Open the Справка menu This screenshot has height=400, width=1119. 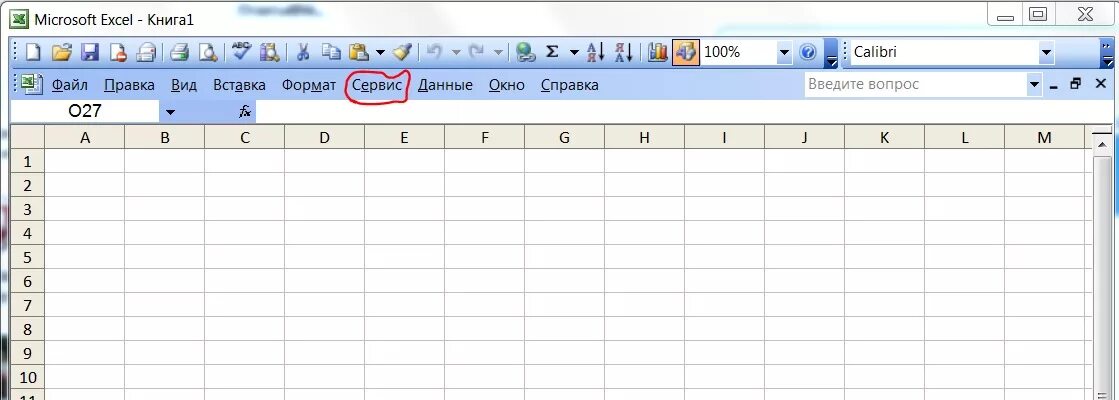569,85
